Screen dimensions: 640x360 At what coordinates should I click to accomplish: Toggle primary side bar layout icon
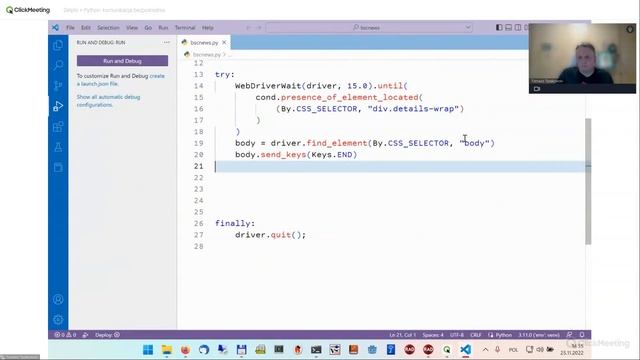click(499, 27)
